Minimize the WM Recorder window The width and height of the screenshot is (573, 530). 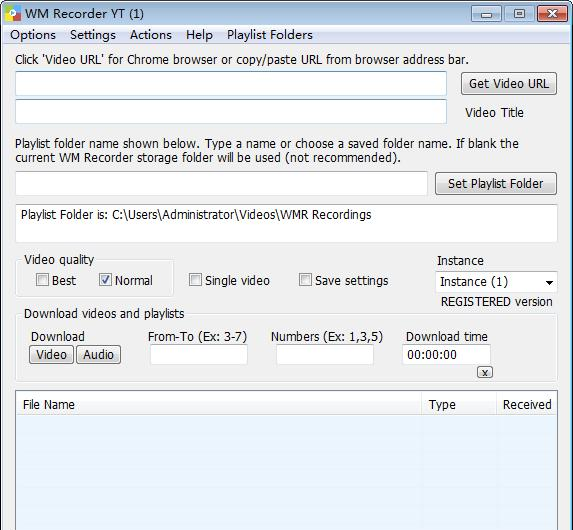tap(486, 14)
